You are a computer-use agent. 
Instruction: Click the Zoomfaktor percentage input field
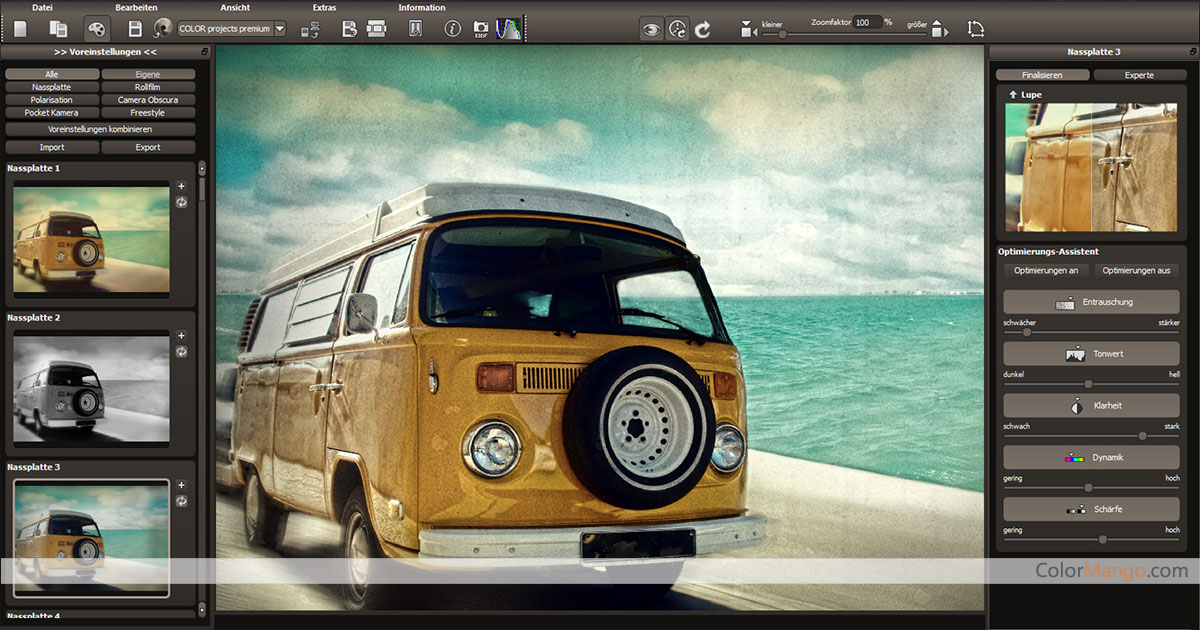(867, 22)
